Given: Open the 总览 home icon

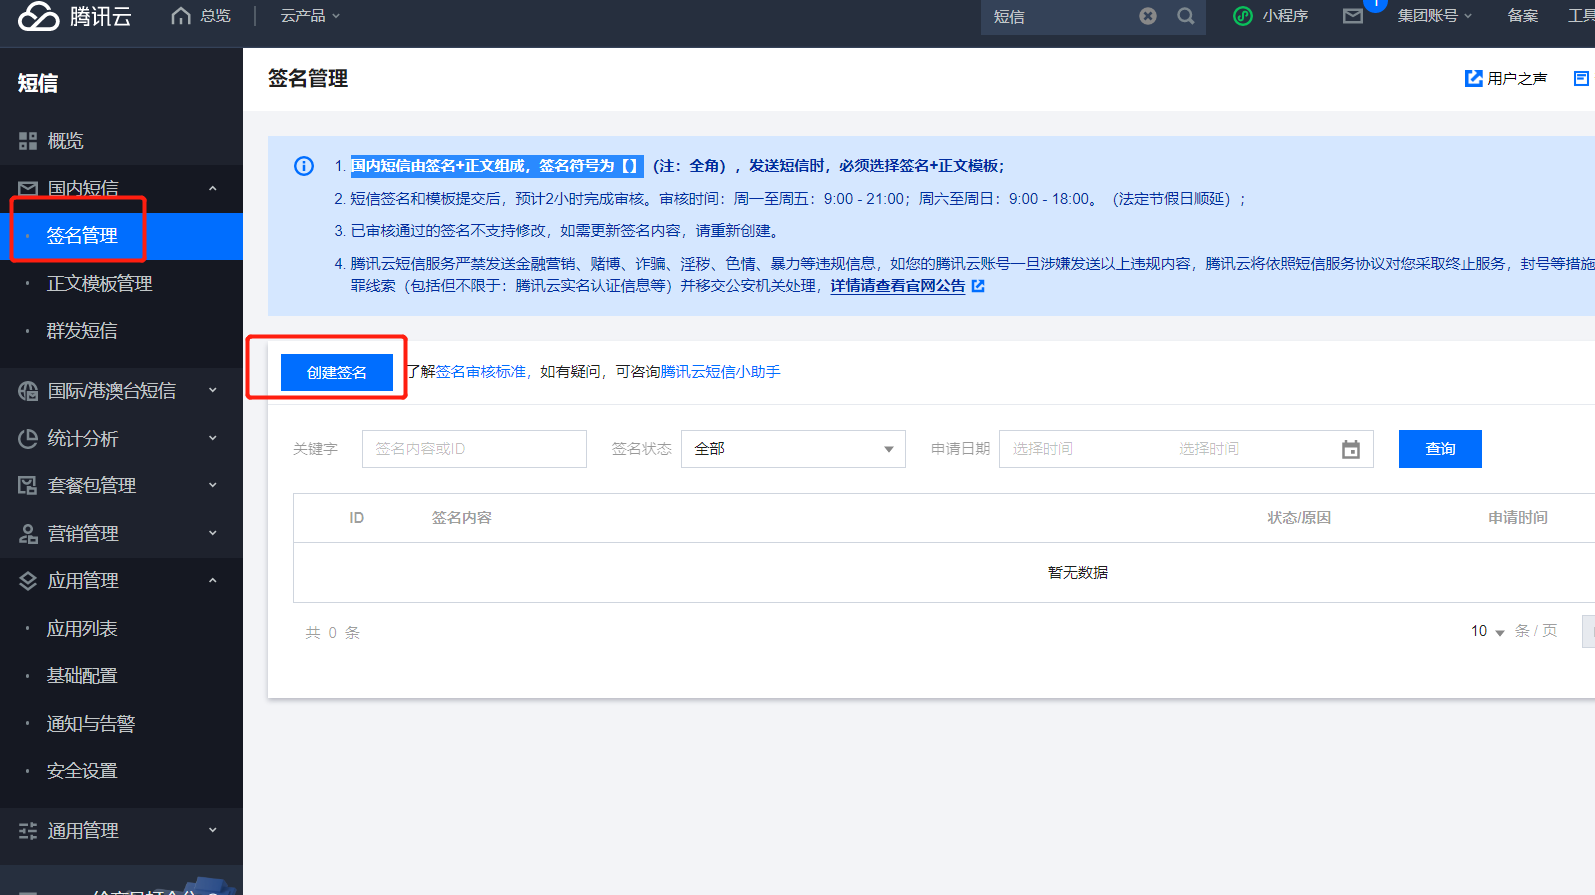Looking at the screenshot, I should click(x=181, y=16).
